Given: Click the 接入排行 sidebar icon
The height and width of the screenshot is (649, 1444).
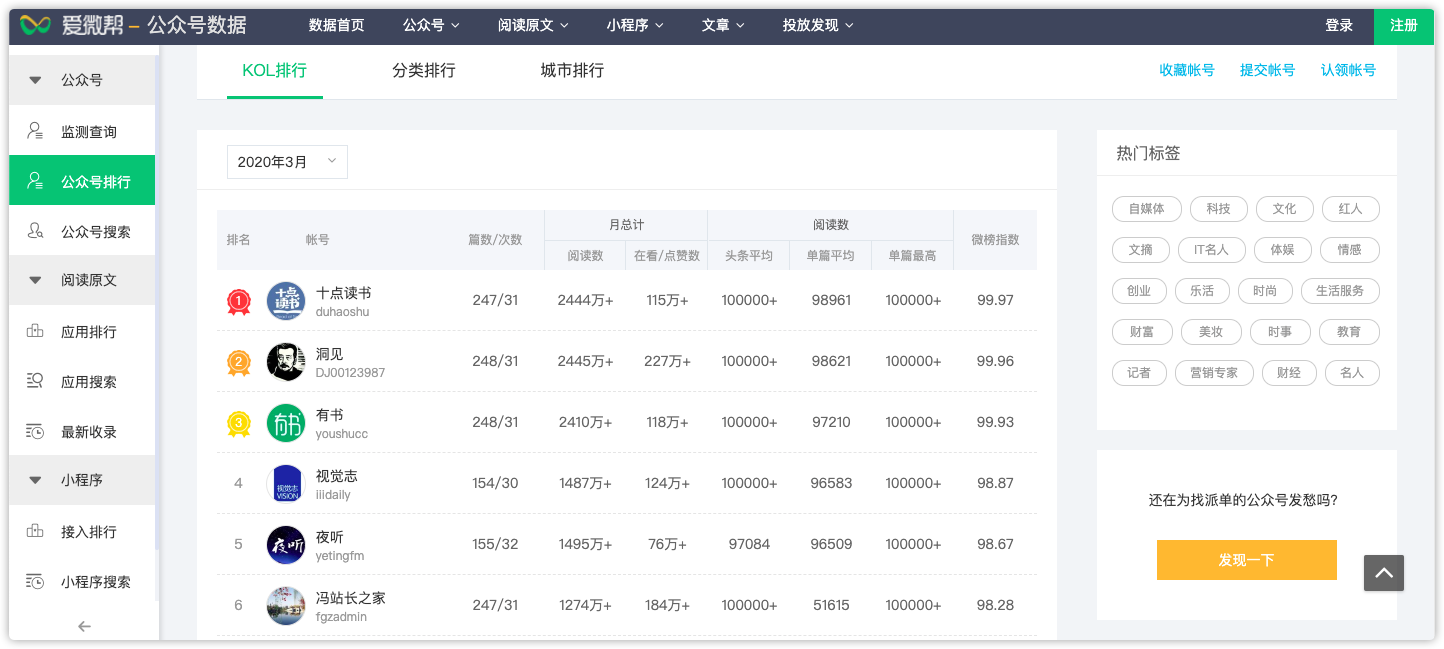Looking at the screenshot, I should (x=35, y=531).
